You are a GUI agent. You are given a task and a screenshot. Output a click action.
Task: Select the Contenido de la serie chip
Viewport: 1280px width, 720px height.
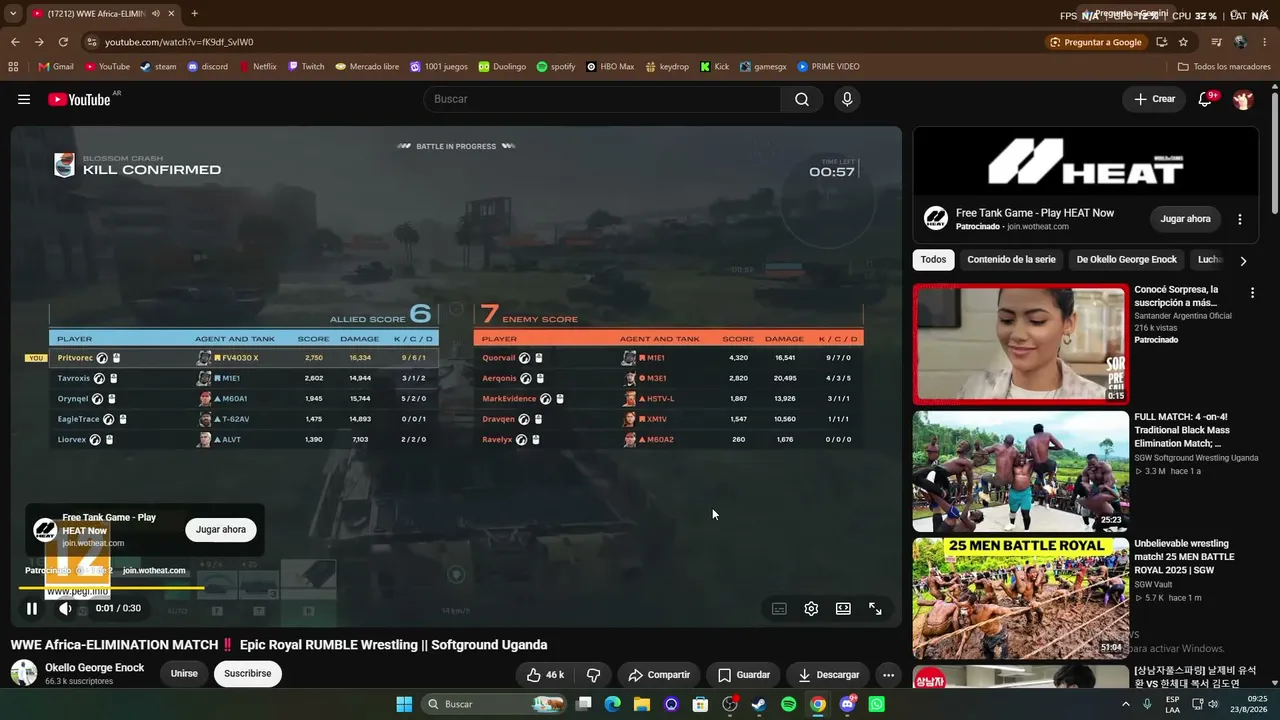(1011, 260)
